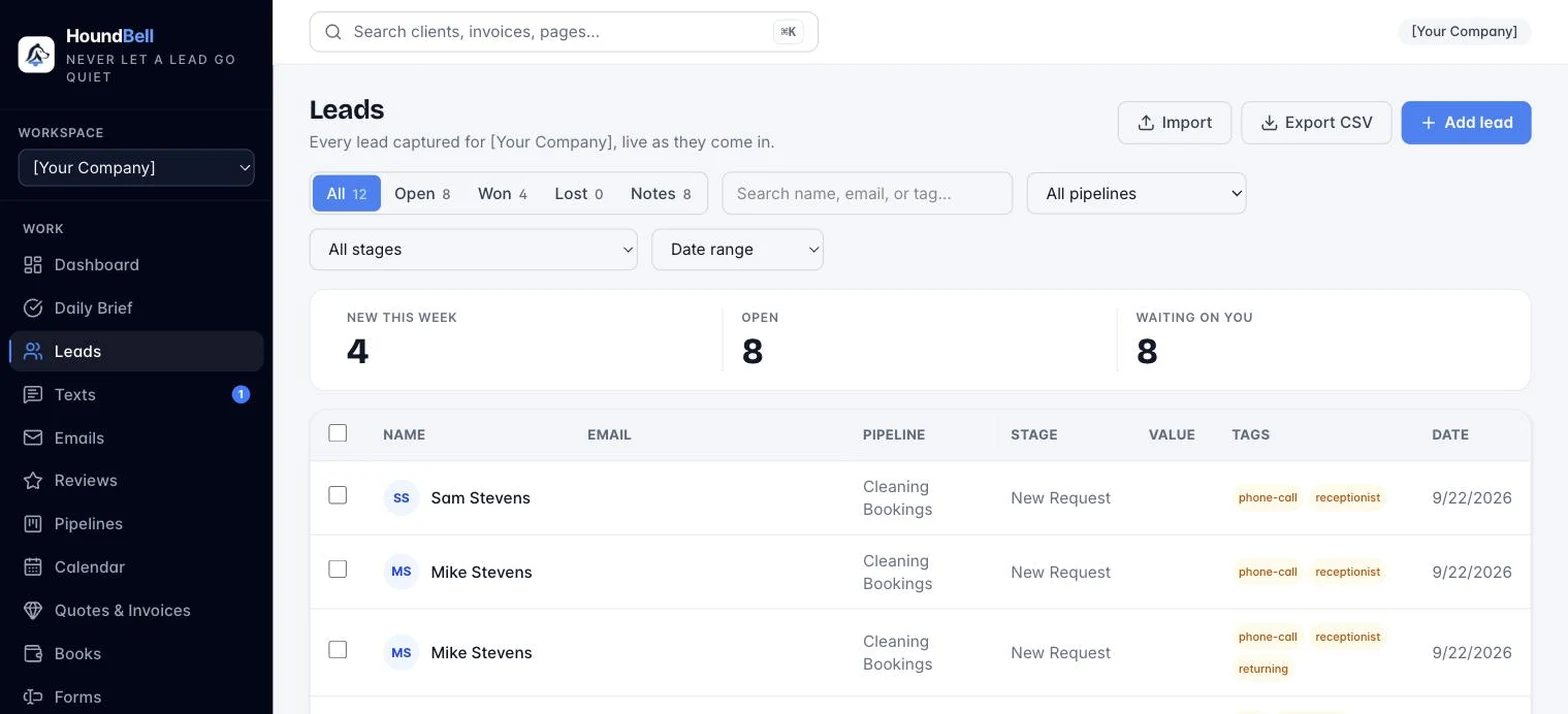The width and height of the screenshot is (1568, 714).
Task: Click the Emails envelope icon
Action: tap(33, 438)
